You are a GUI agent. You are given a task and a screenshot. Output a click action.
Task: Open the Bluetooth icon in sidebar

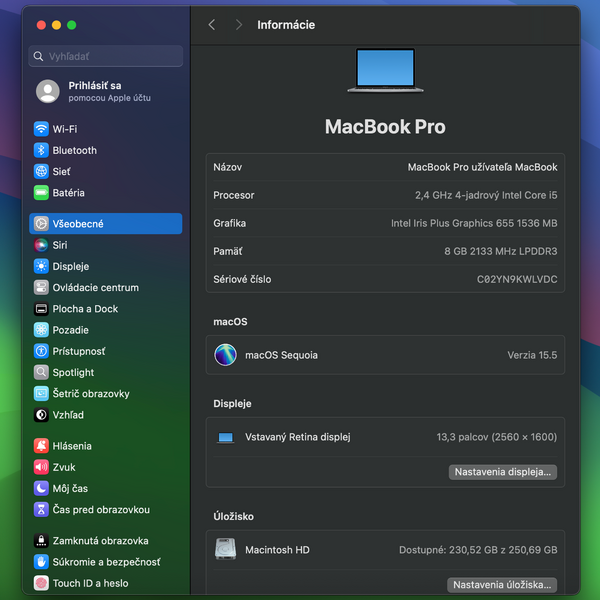[41, 150]
